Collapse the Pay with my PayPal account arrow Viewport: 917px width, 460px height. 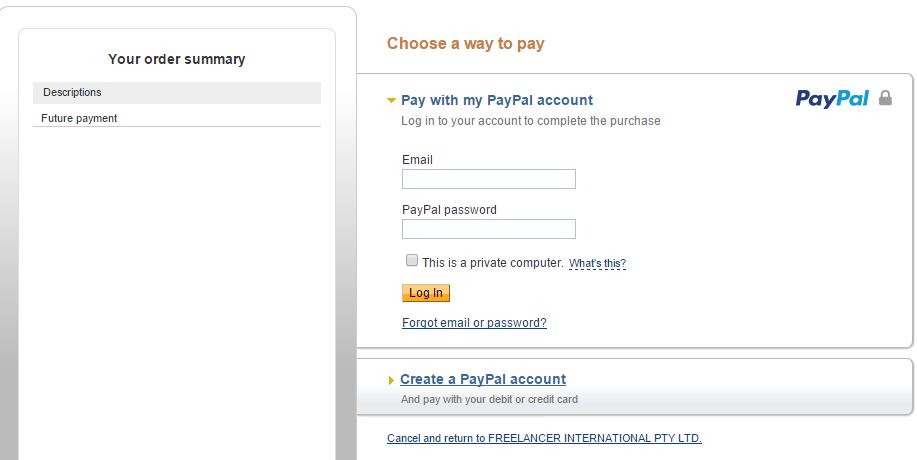(x=392, y=100)
